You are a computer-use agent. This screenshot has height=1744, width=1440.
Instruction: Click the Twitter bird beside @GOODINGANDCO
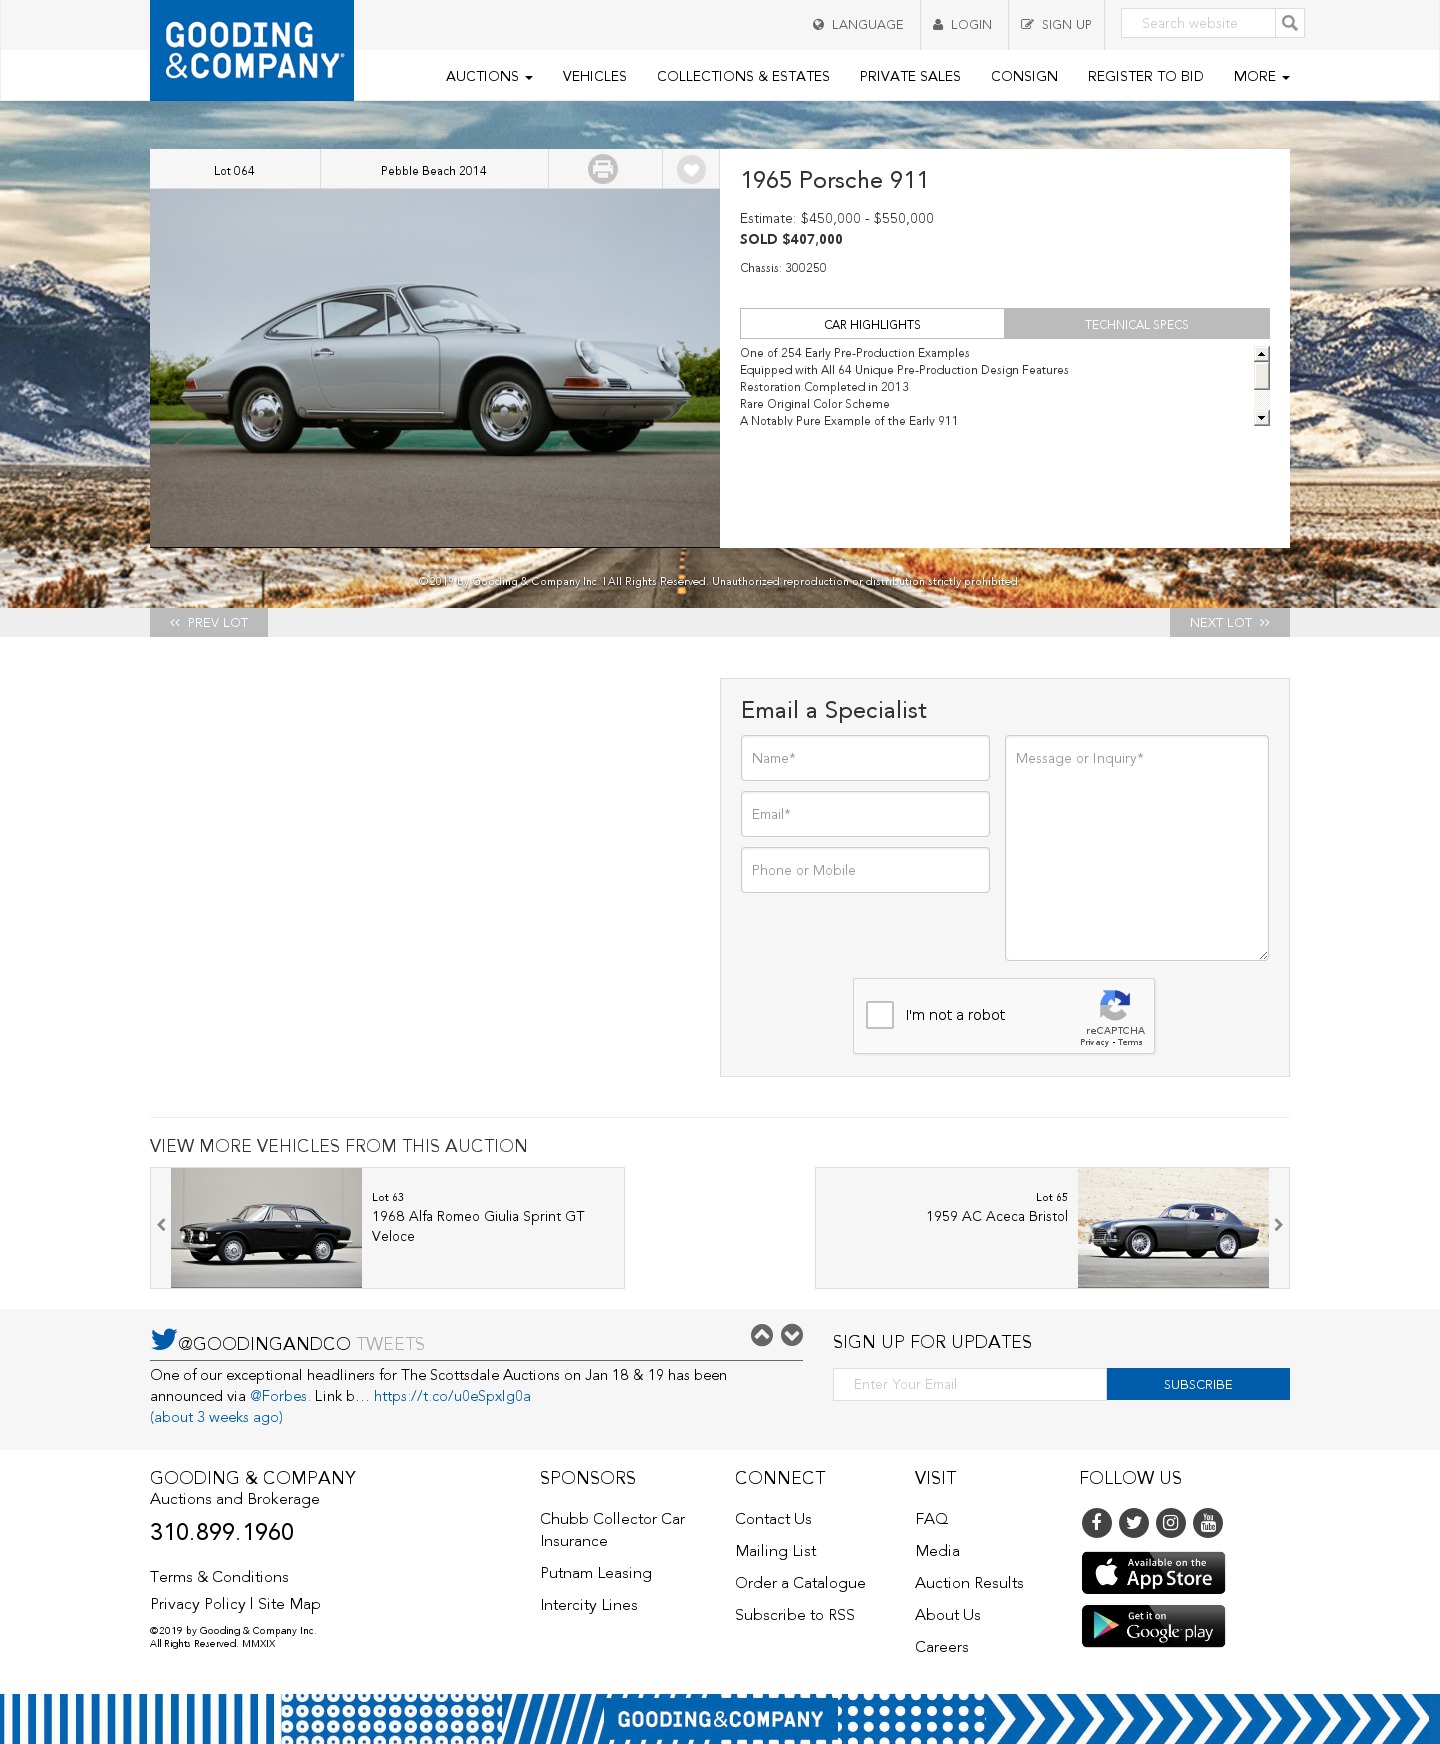tap(164, 1339)
